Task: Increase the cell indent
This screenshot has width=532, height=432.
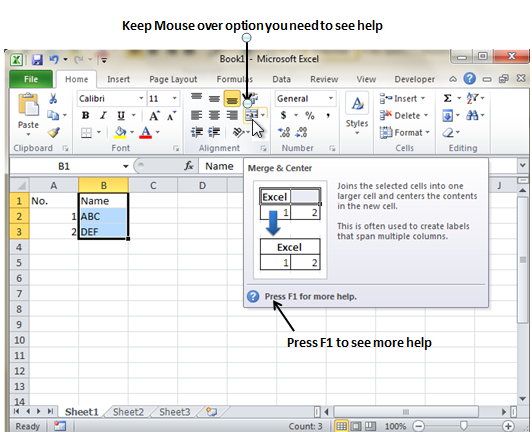Action: pos(214,132)
